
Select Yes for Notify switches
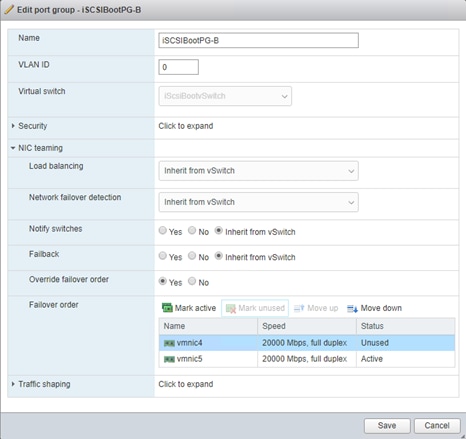click(163, 230)
